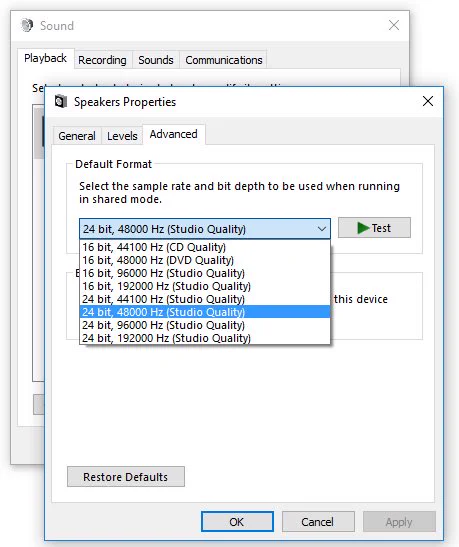Click the Test button with green arrow
Viewport: 459px width, 547px height.
[x=374, y=228]
